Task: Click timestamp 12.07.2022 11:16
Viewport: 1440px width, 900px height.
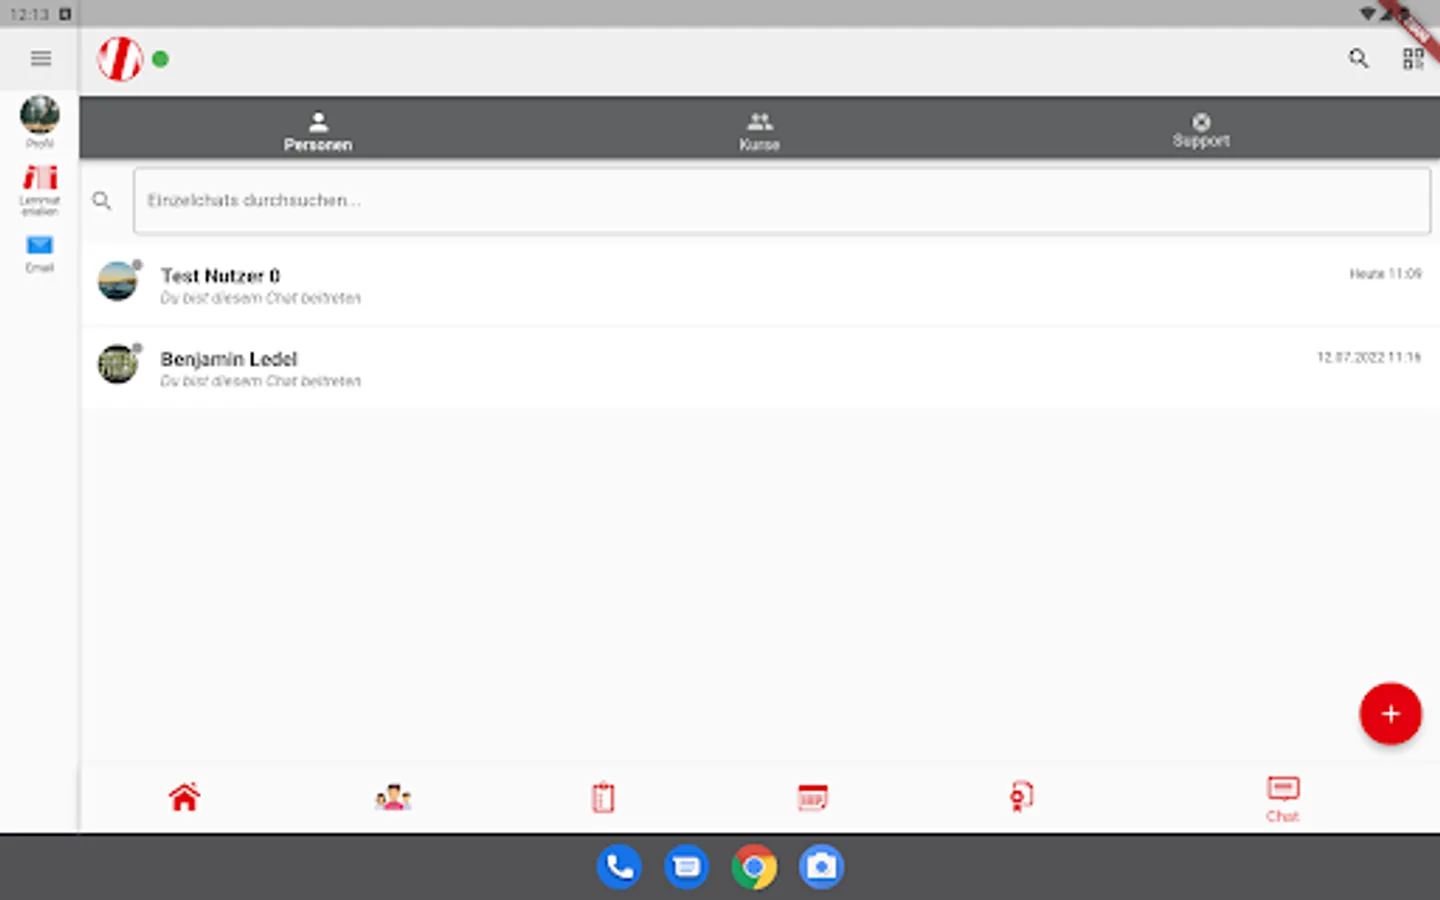Action: (1369, 357)
